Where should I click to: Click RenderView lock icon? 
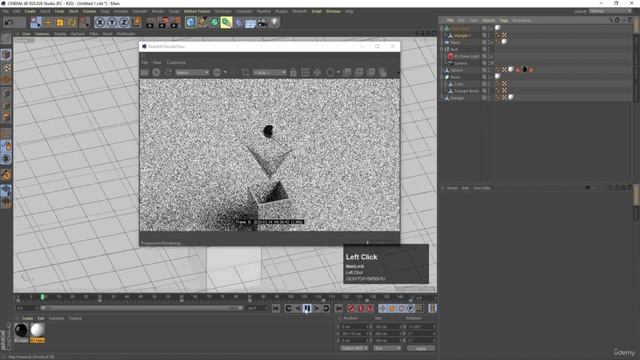coord(293,73)
